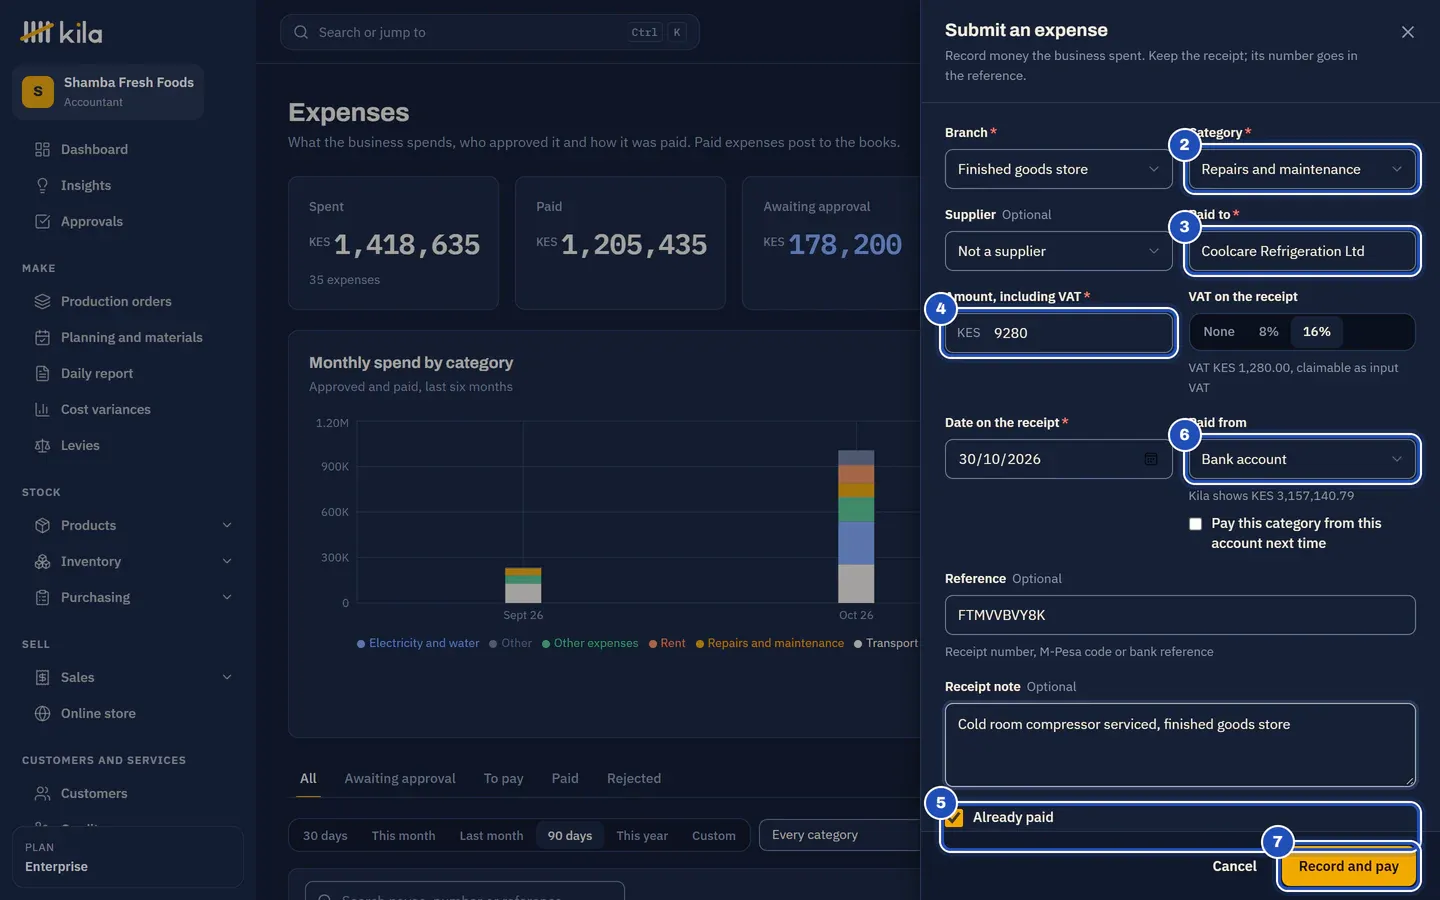The height and width of the screenshot is (900, 1440).
Task: Click the Kila logo
Action: point(61,33)
